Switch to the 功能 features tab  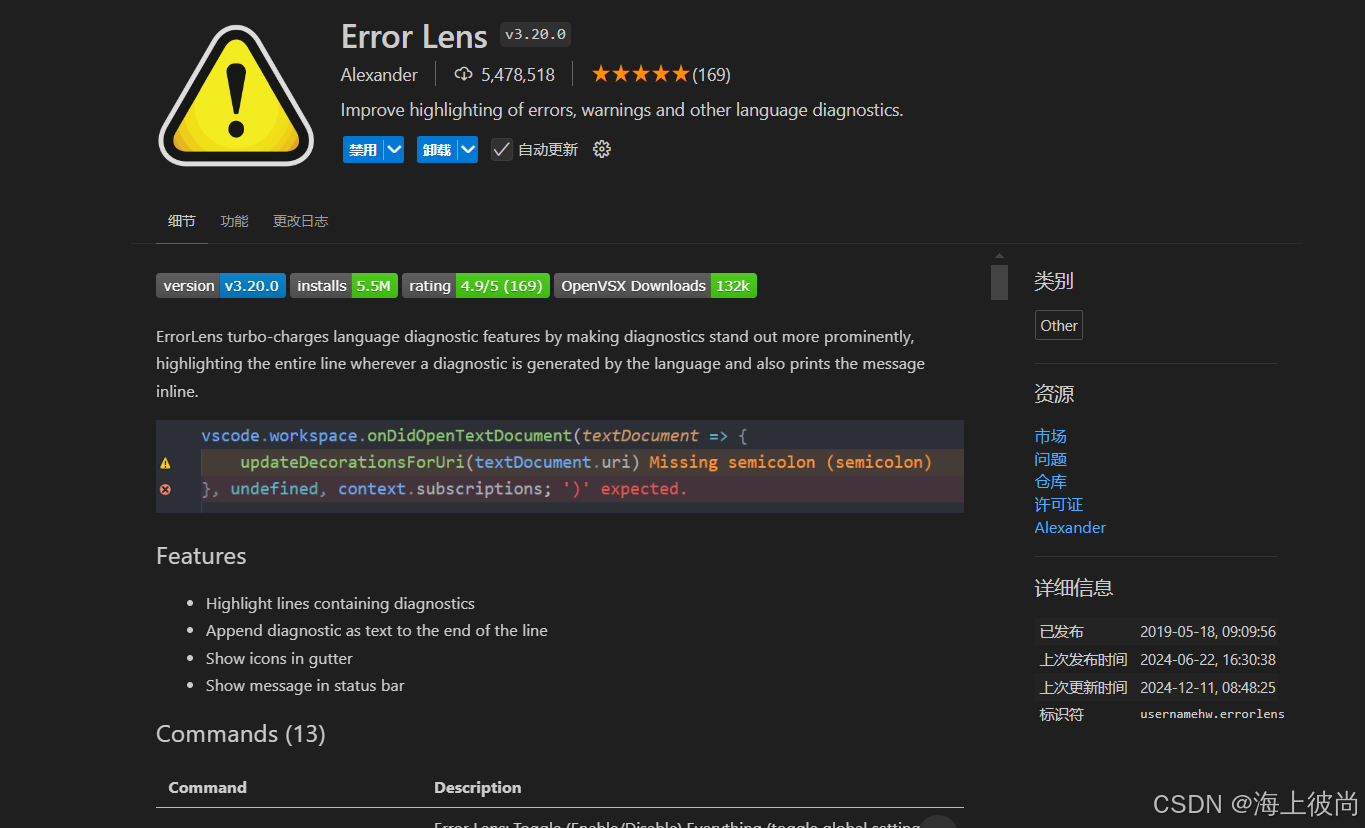[x=234, y=221]
